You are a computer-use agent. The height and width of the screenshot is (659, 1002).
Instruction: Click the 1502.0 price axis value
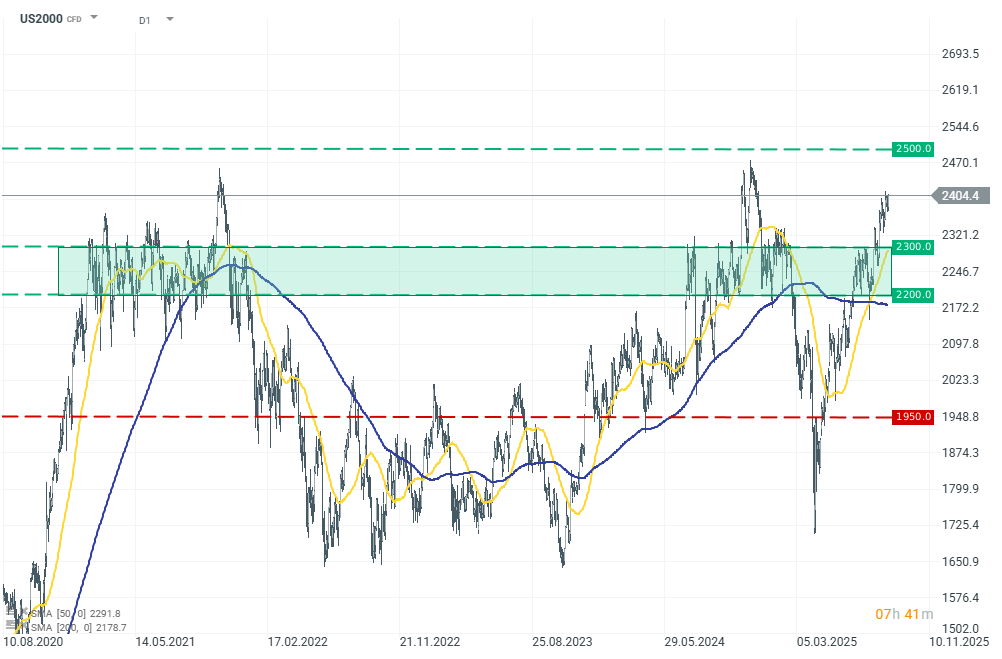960,629
